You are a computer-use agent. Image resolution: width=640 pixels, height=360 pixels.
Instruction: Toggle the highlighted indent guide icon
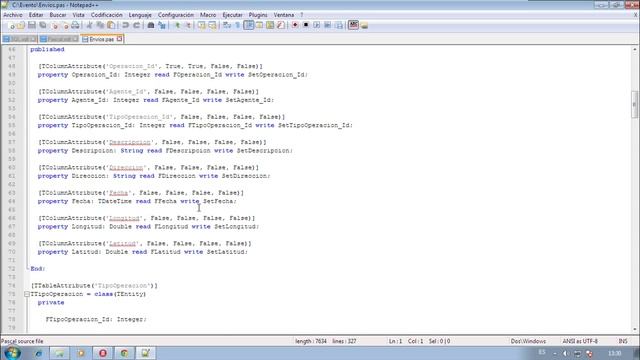point(248,25)
